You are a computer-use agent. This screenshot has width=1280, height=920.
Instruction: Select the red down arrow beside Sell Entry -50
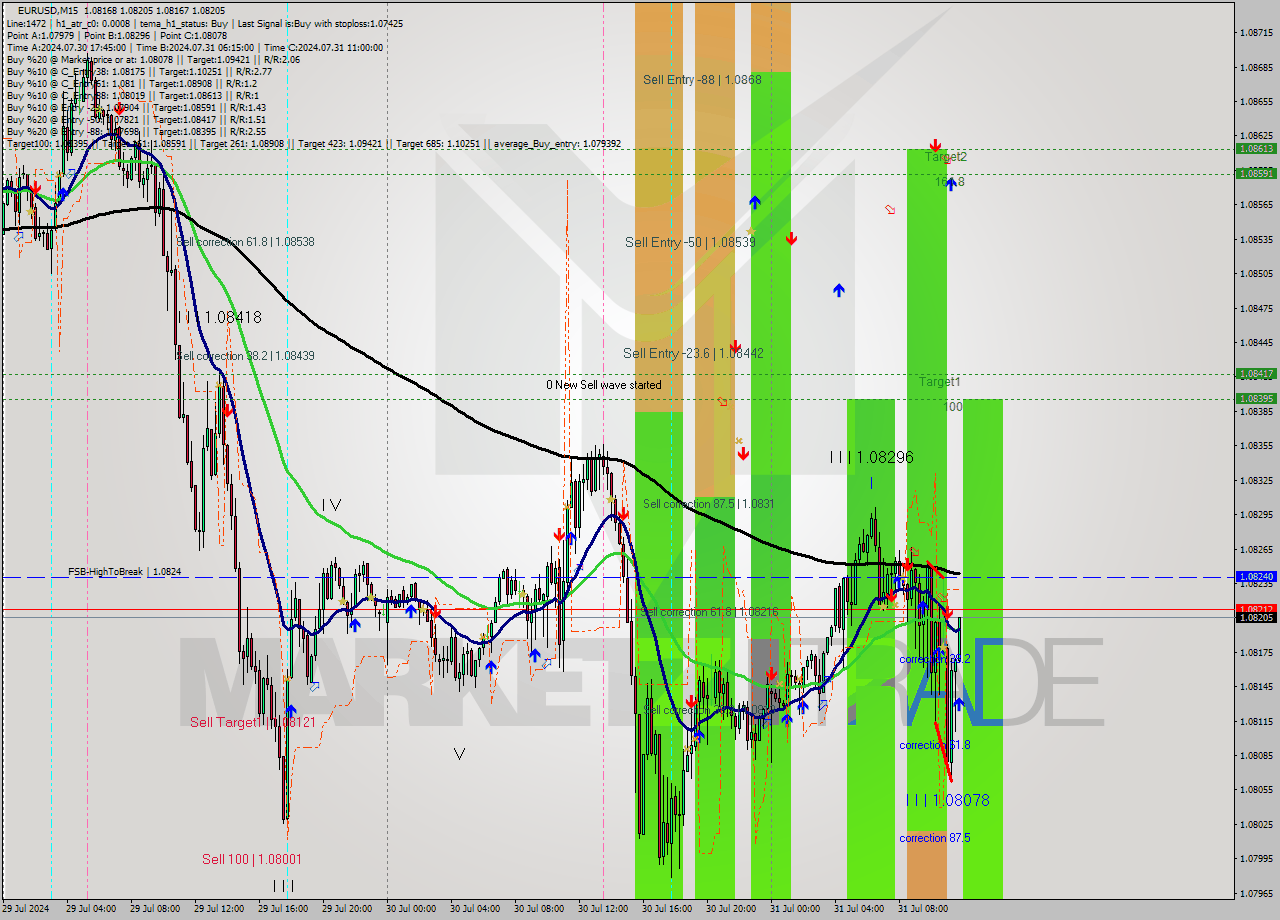791,239
